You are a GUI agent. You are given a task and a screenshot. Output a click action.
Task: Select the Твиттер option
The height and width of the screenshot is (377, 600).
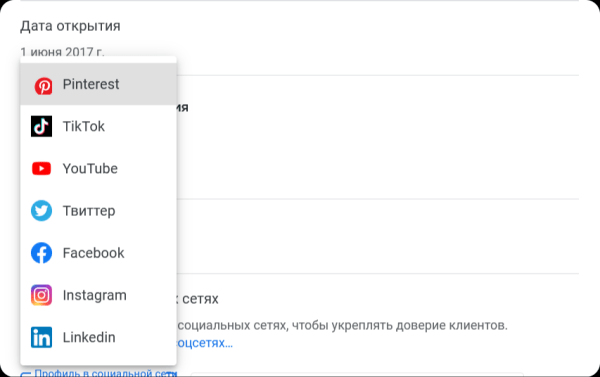tap(98, 211)
